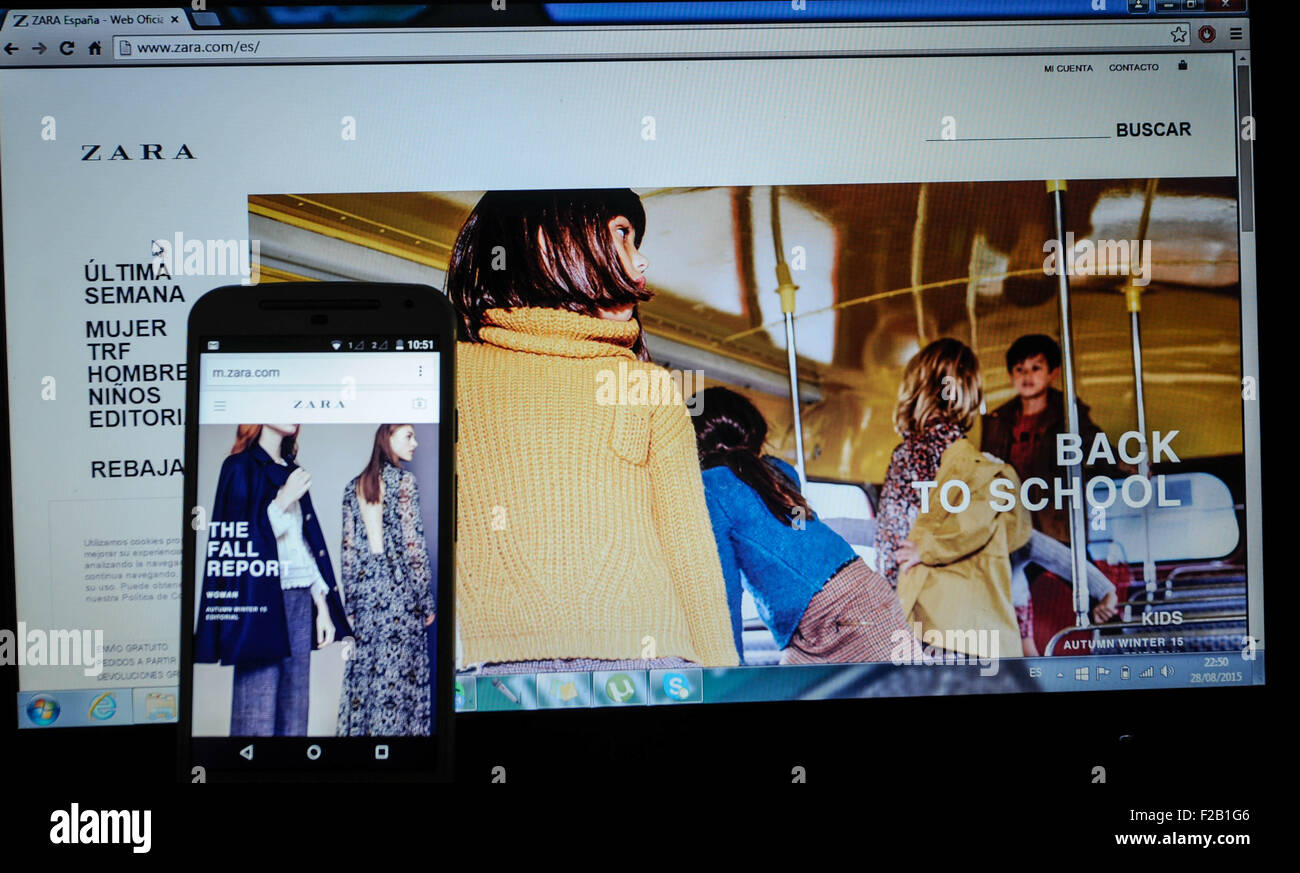Tap the ZARA logo on the phone
The height and width of the screenshot is (873, 1300).
pyautogui.click(x=319, y=404)
